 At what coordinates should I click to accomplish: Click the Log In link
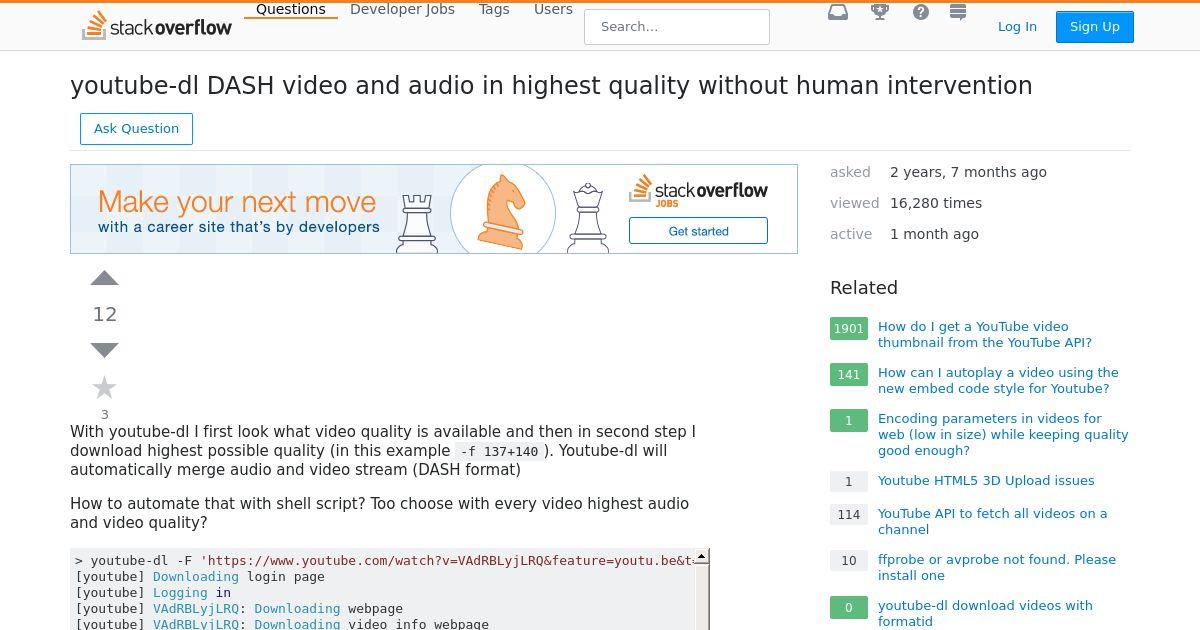[1017, 27]
